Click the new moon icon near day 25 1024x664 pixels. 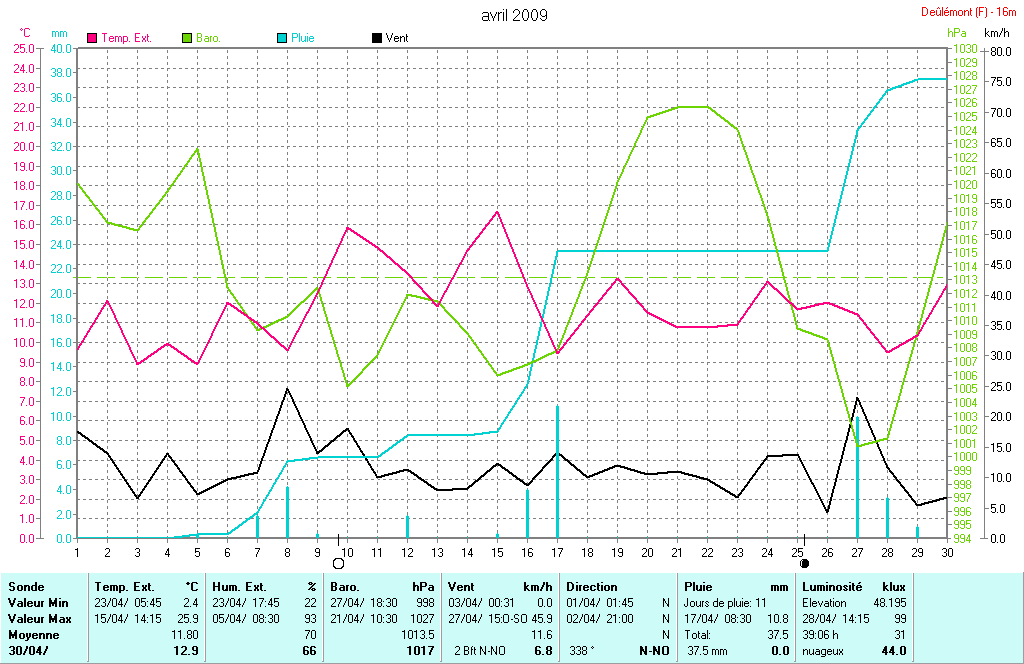tap(805, 564)
